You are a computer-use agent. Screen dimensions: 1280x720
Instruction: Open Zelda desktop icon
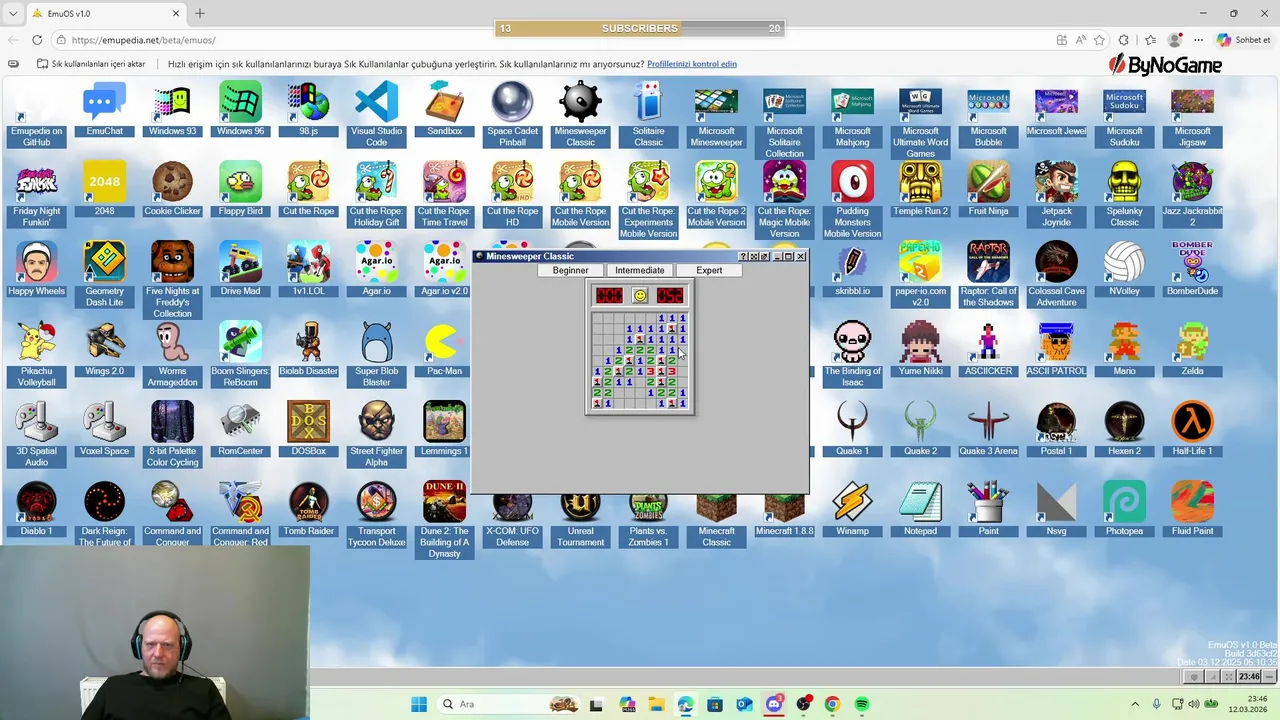1193,350
